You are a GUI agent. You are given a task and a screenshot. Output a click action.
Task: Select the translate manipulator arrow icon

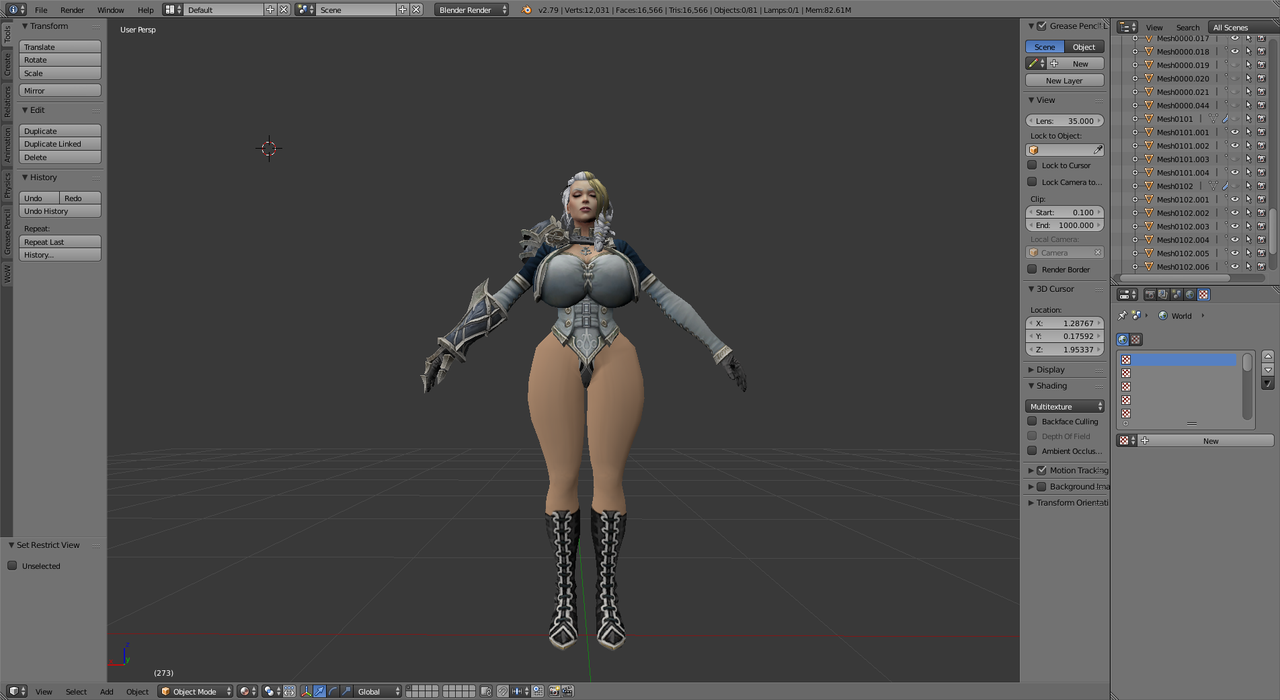[319, 691]
